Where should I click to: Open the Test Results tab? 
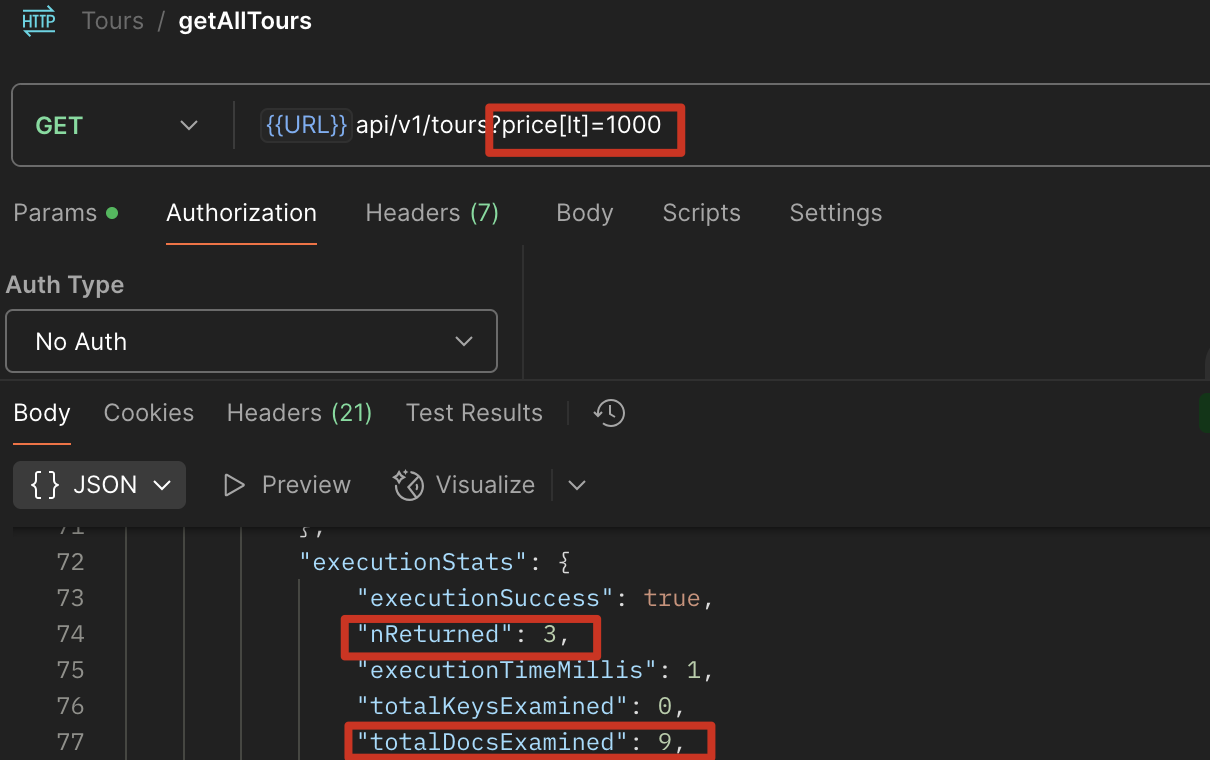coord(474,413)
